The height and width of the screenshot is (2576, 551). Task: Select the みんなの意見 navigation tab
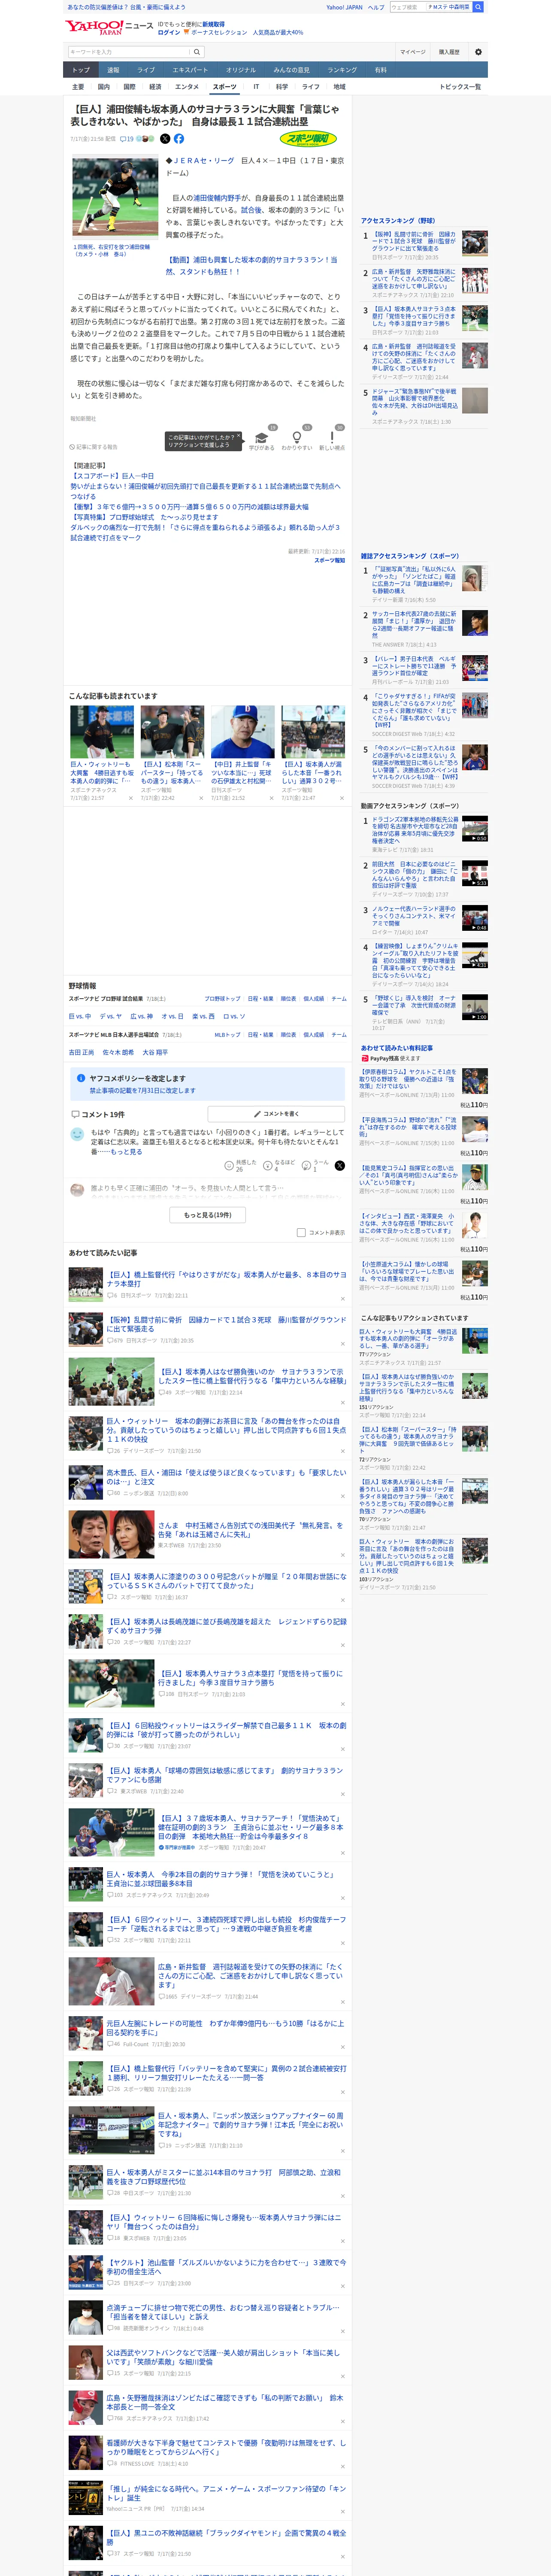coord(292,70)
